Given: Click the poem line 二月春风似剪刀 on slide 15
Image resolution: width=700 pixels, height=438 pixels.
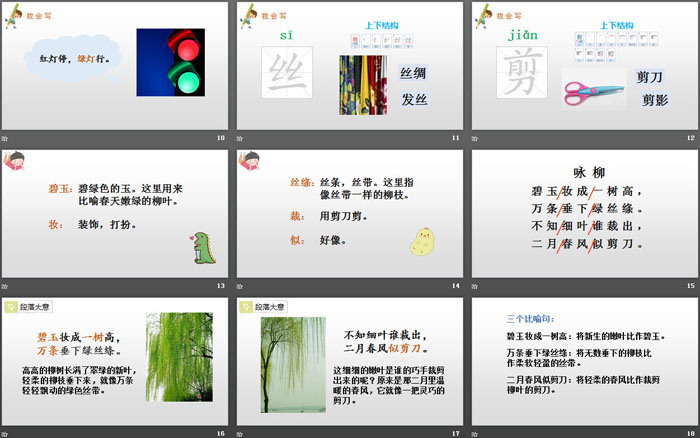Looking at the screenshot, I should (587, 244).
